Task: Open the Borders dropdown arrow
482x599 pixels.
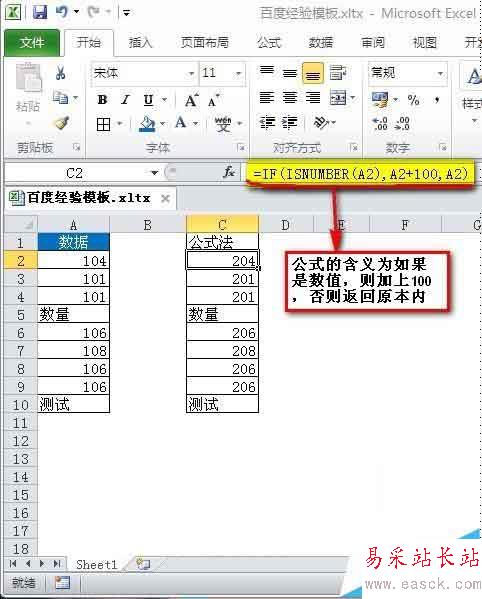Action: point(120,124)
